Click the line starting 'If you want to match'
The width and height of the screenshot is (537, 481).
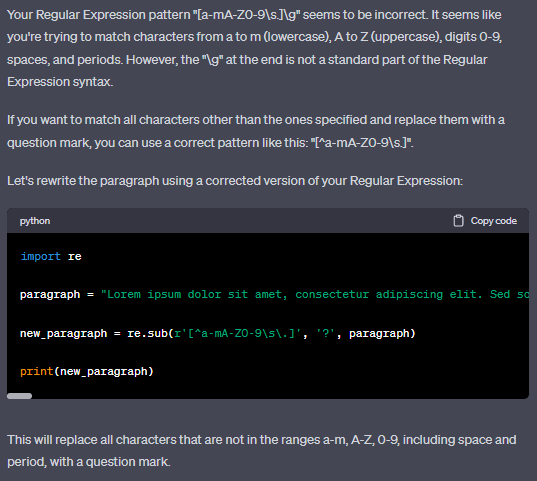coord(256,120)
